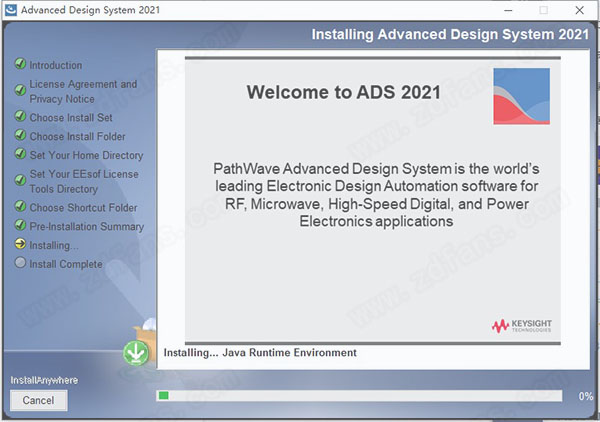Viewport: 600px width, 422px height.
Task: Click the checkmark beside Choose Install Folder
Action: tap(20, 135)
